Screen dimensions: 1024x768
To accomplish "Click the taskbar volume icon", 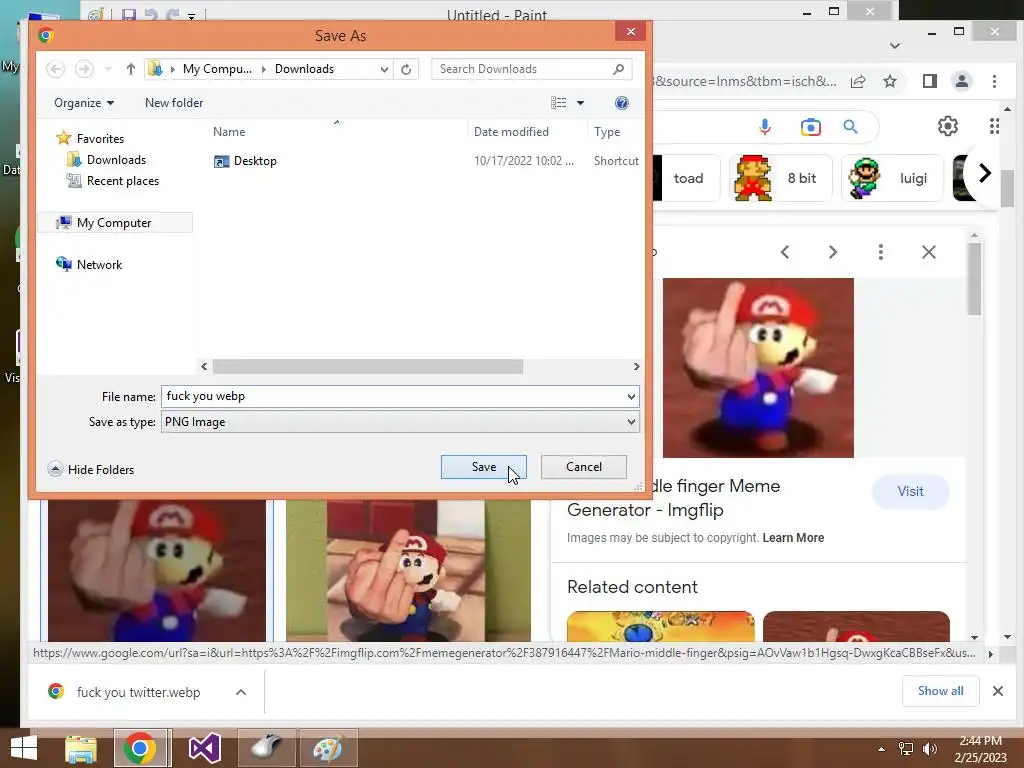I will click(929, 749).
